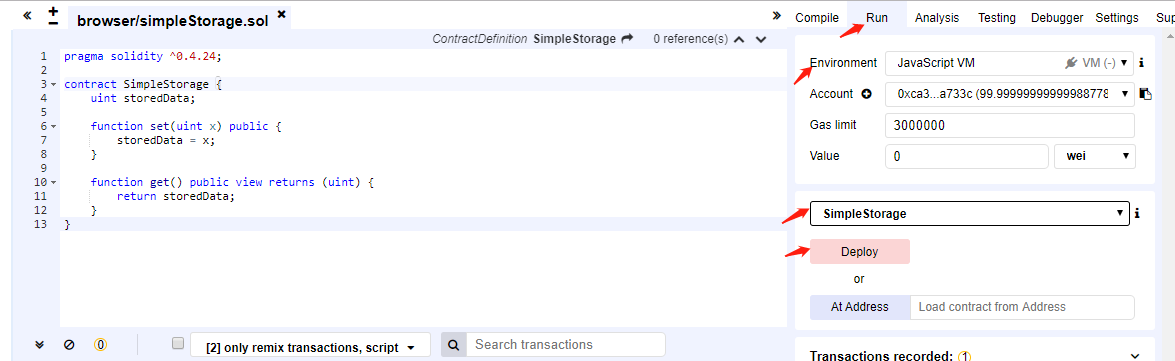
Task: Fold the set function at line 6
Action: click(x=53, y=127)
